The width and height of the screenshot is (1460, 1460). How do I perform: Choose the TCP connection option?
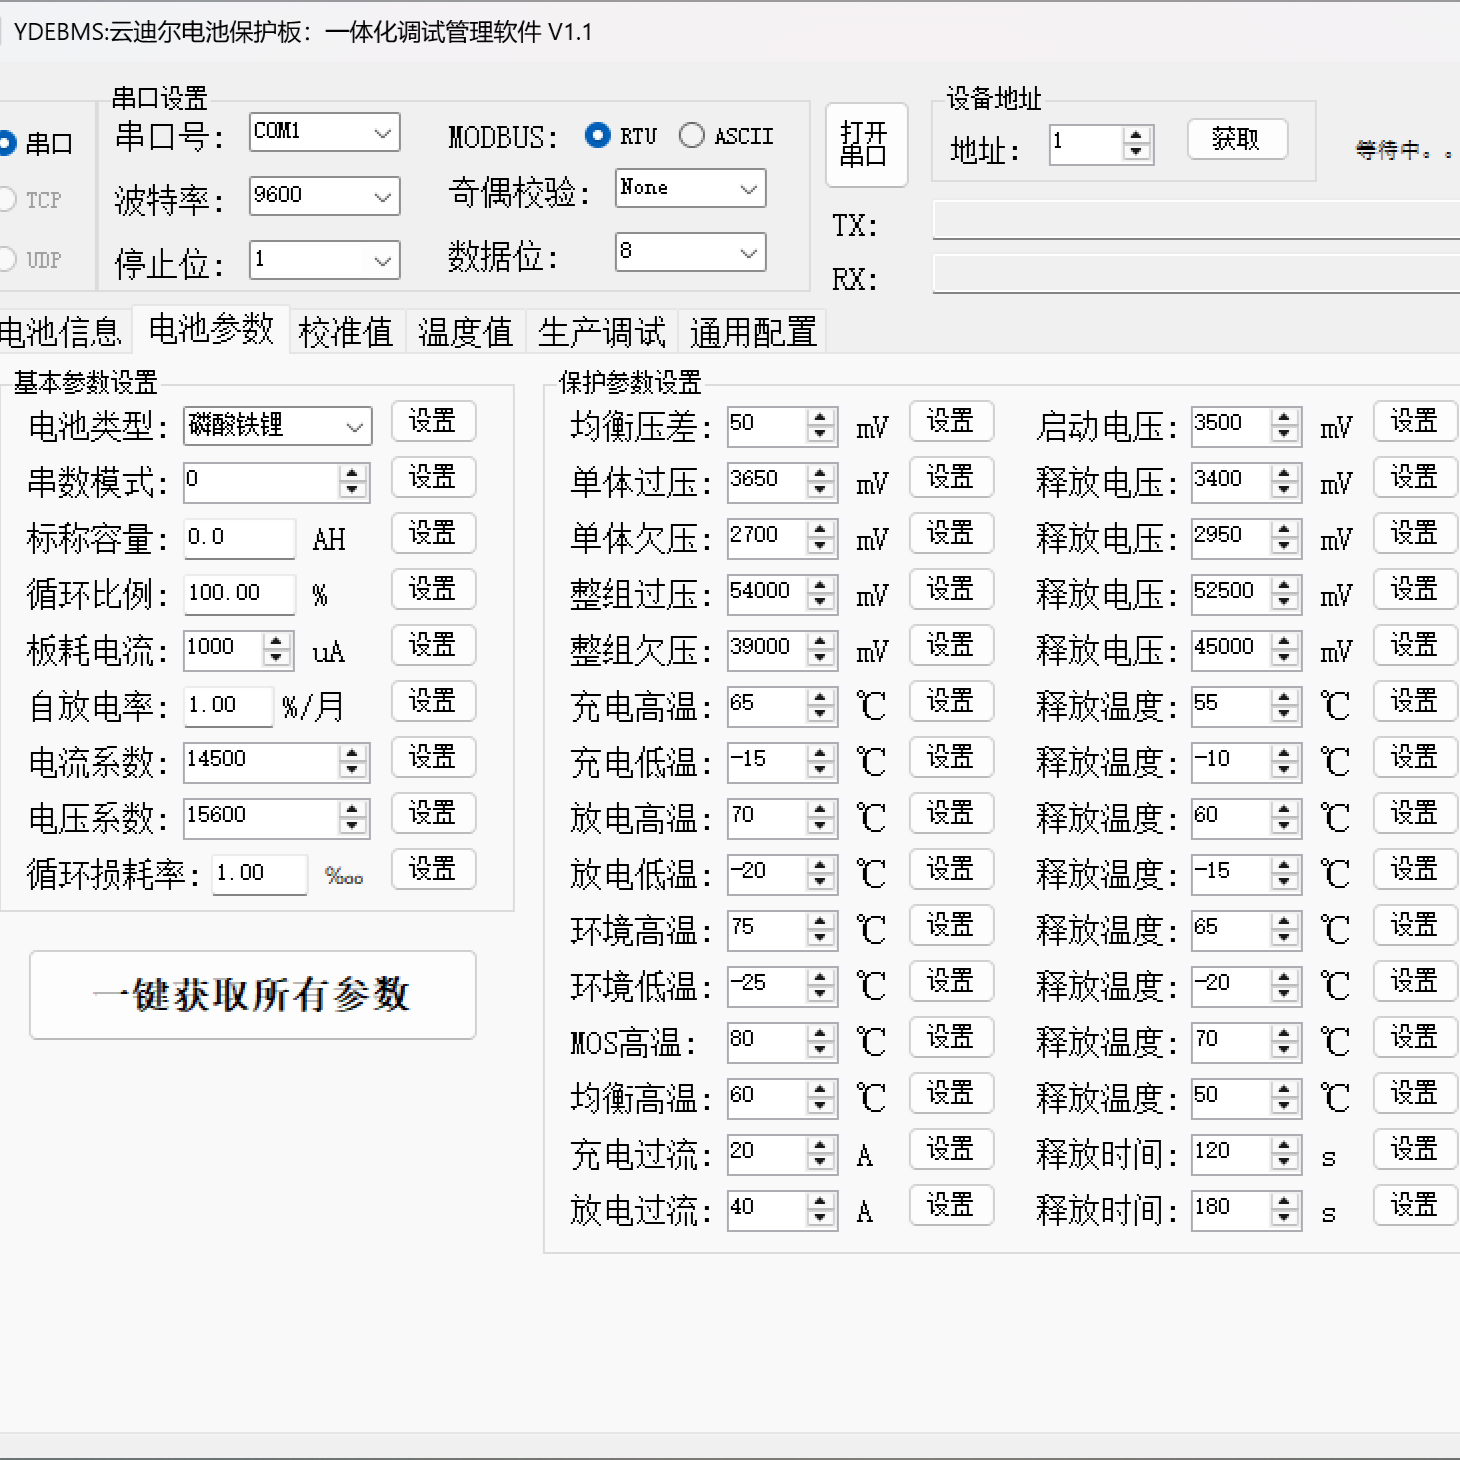coord(8,200)
